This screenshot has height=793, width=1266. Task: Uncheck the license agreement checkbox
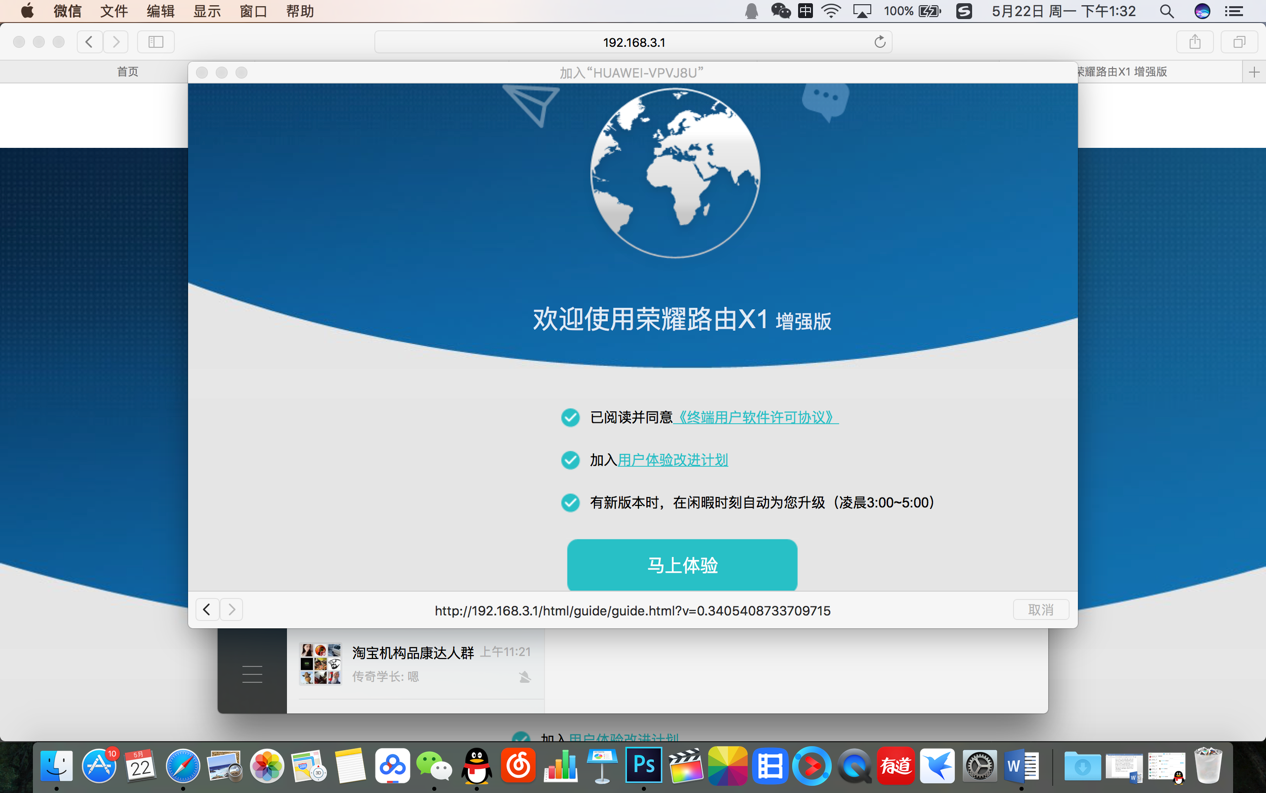[570, 417]
